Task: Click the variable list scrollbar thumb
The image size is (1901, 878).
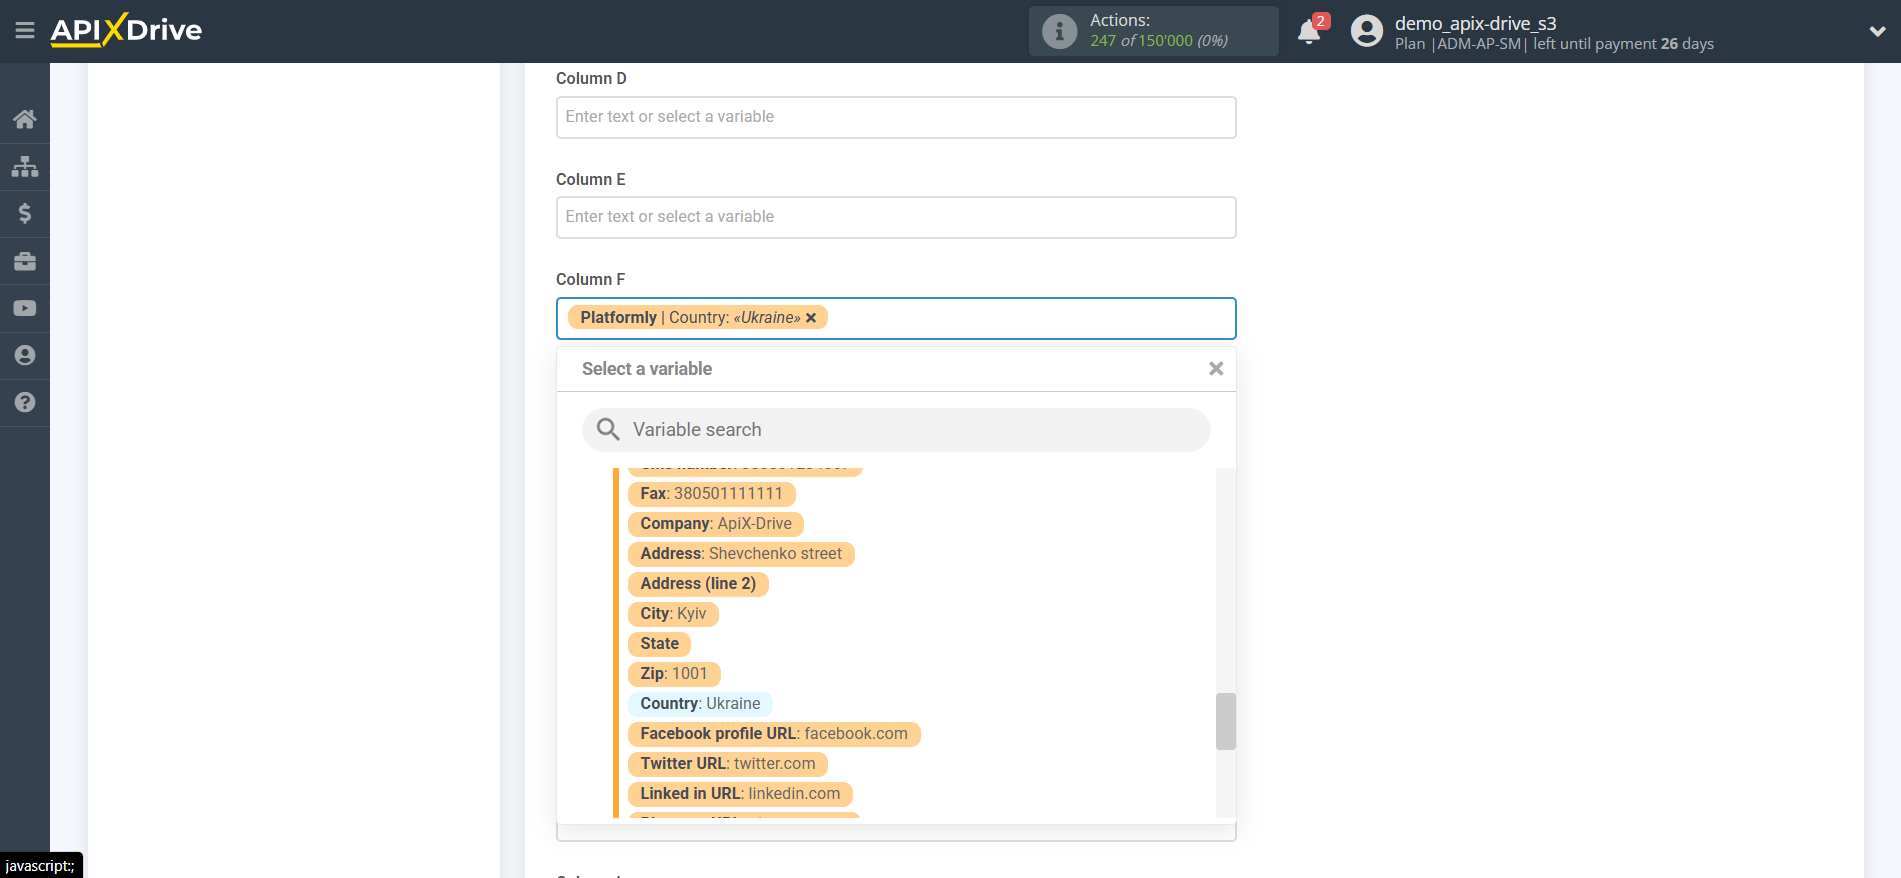Action: 1225,721
